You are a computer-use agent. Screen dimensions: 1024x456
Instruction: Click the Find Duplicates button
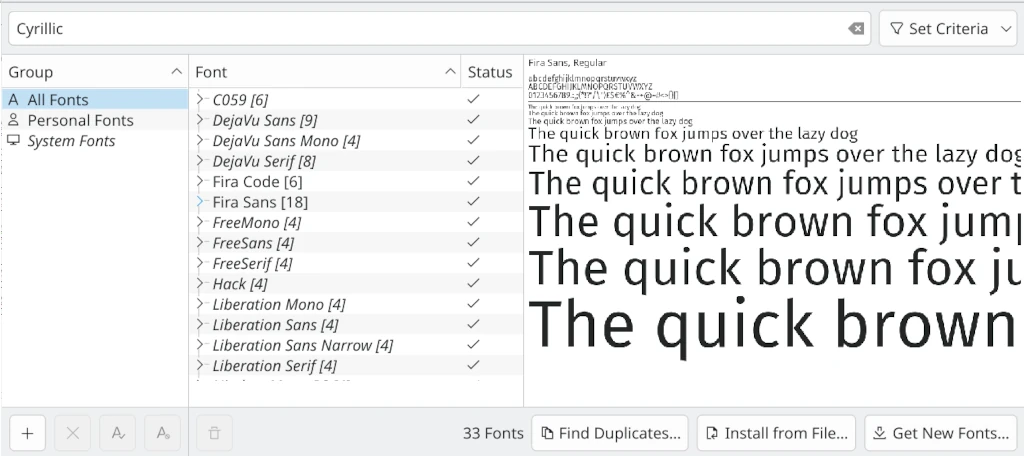[x=610, y=433]
